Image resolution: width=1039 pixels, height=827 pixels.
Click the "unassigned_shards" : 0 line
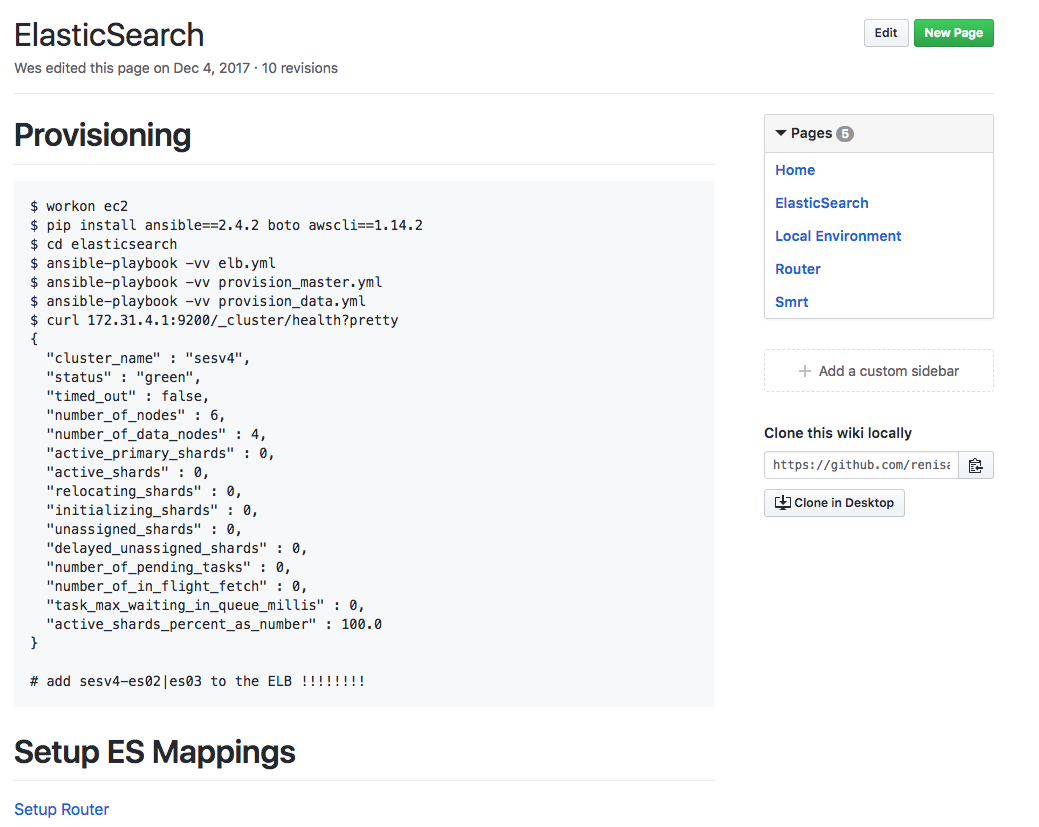[144, 529]
